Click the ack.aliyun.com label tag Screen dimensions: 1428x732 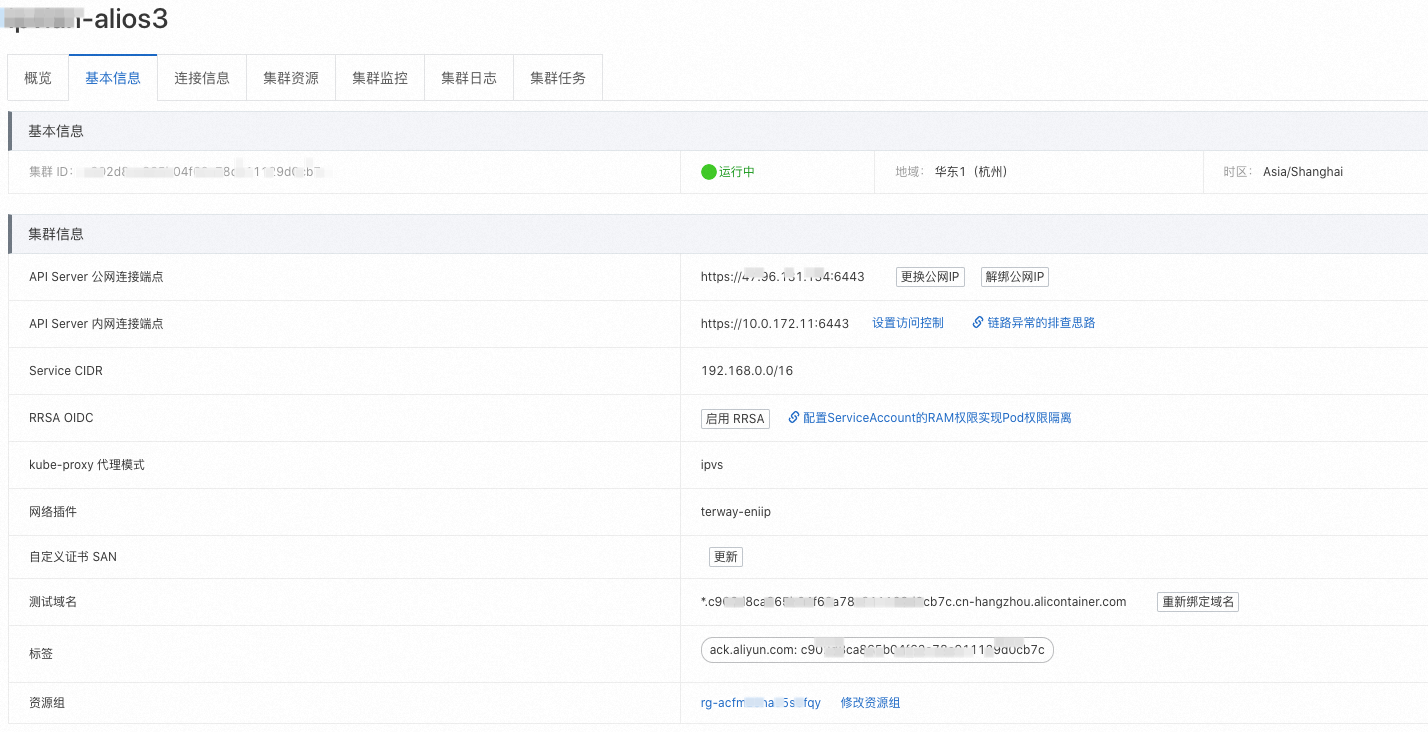pos(877,650)
